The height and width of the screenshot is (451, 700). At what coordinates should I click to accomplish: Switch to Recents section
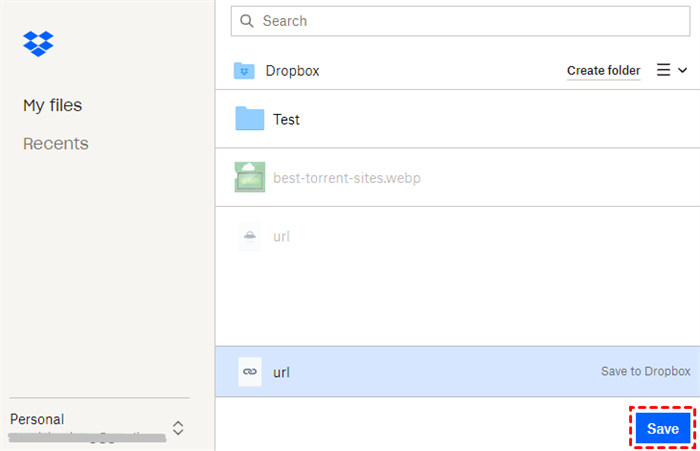pyautogui.click(x=56, y=144)
